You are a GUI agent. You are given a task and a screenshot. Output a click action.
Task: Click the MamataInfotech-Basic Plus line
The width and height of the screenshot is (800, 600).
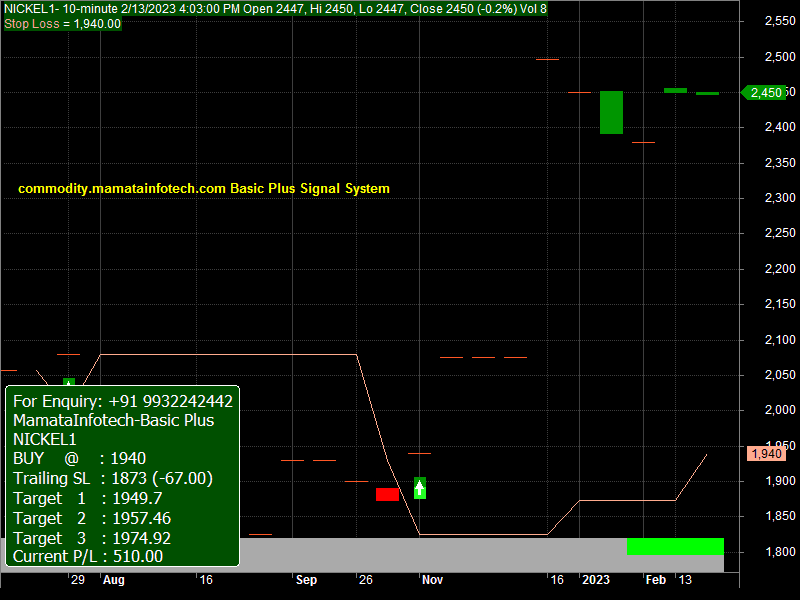pyautogui.click(x=113, y=420)
